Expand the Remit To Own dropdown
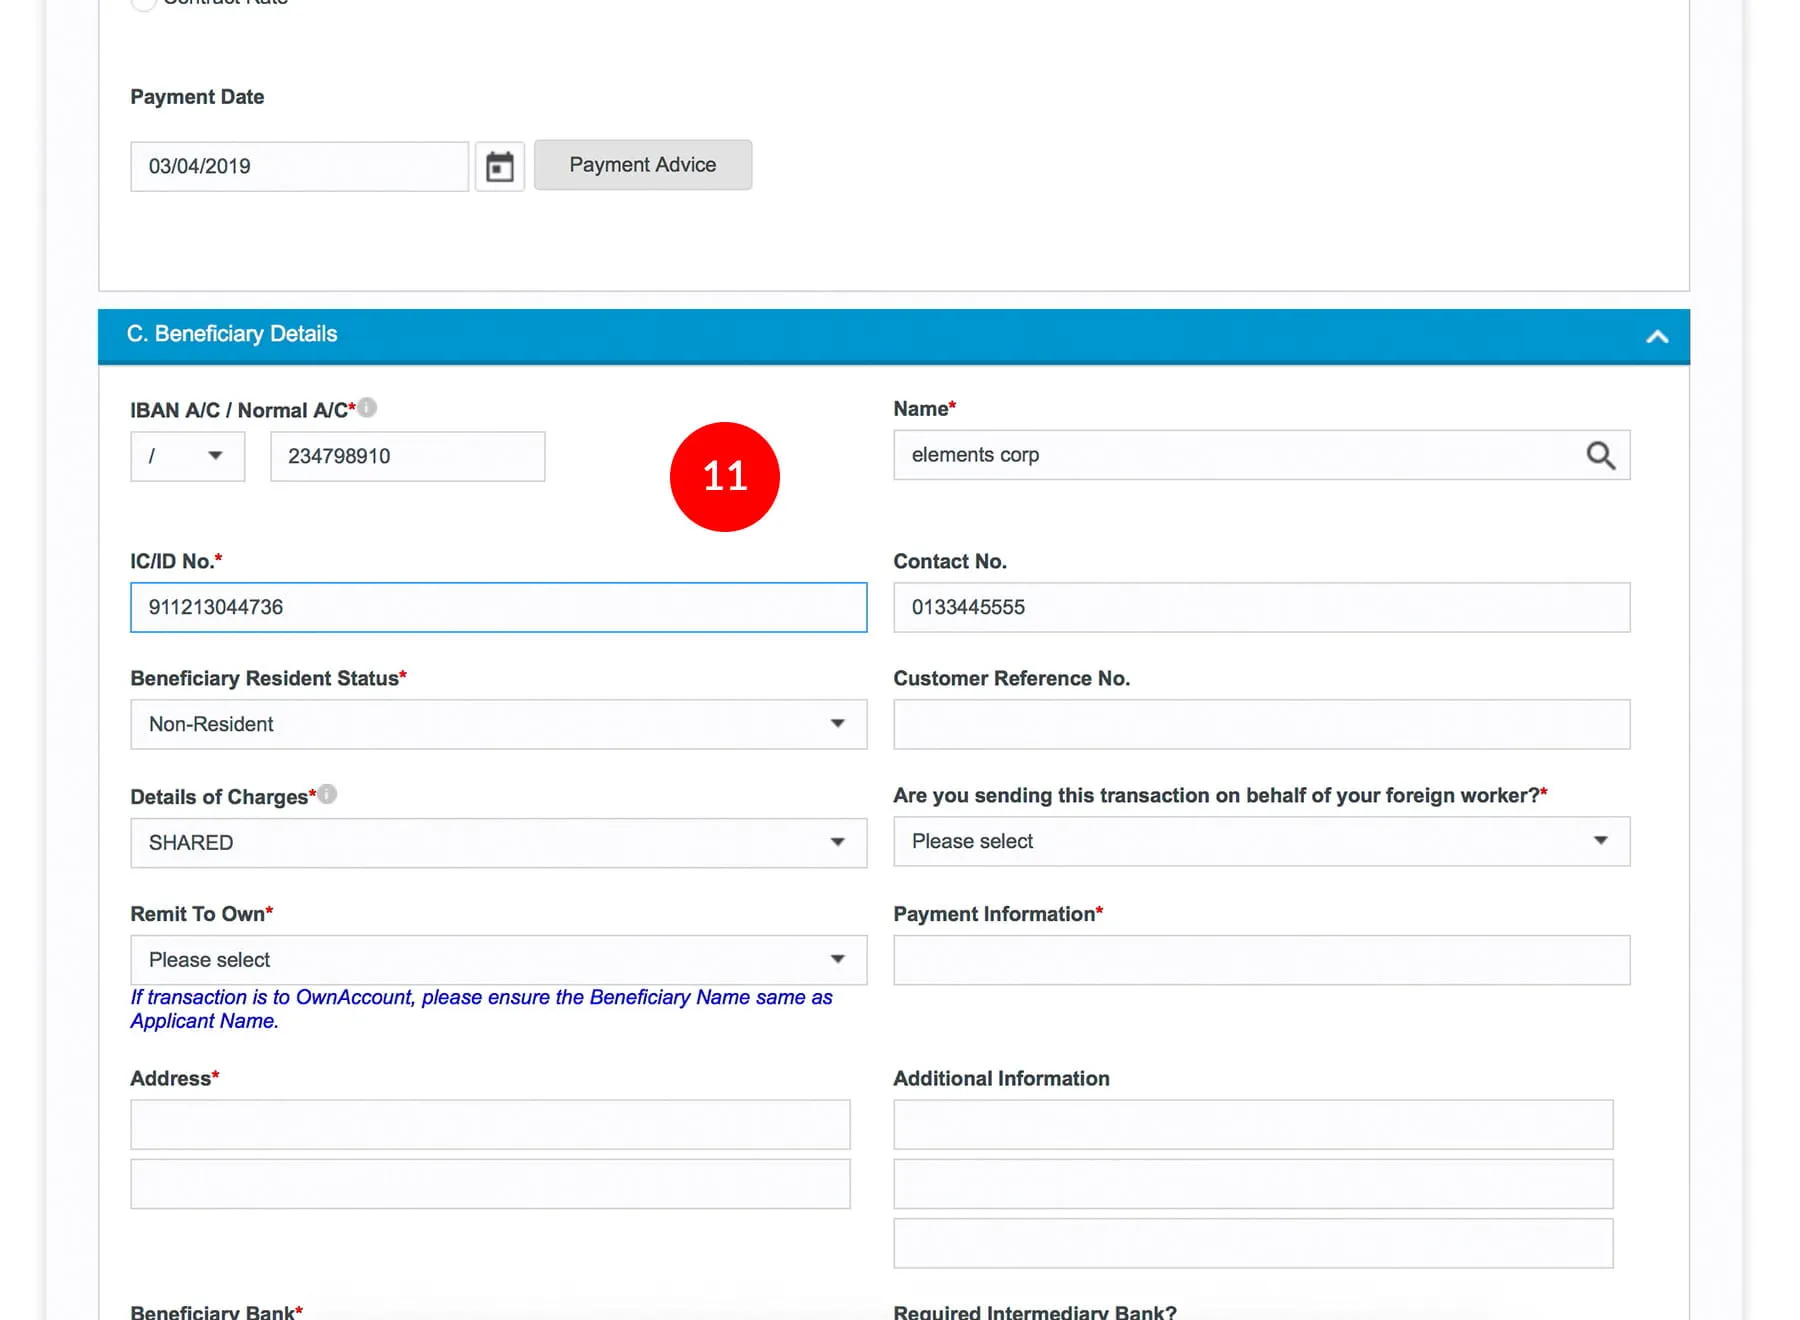This screenshot has height=1320, width=1800. tap(498, 960)
